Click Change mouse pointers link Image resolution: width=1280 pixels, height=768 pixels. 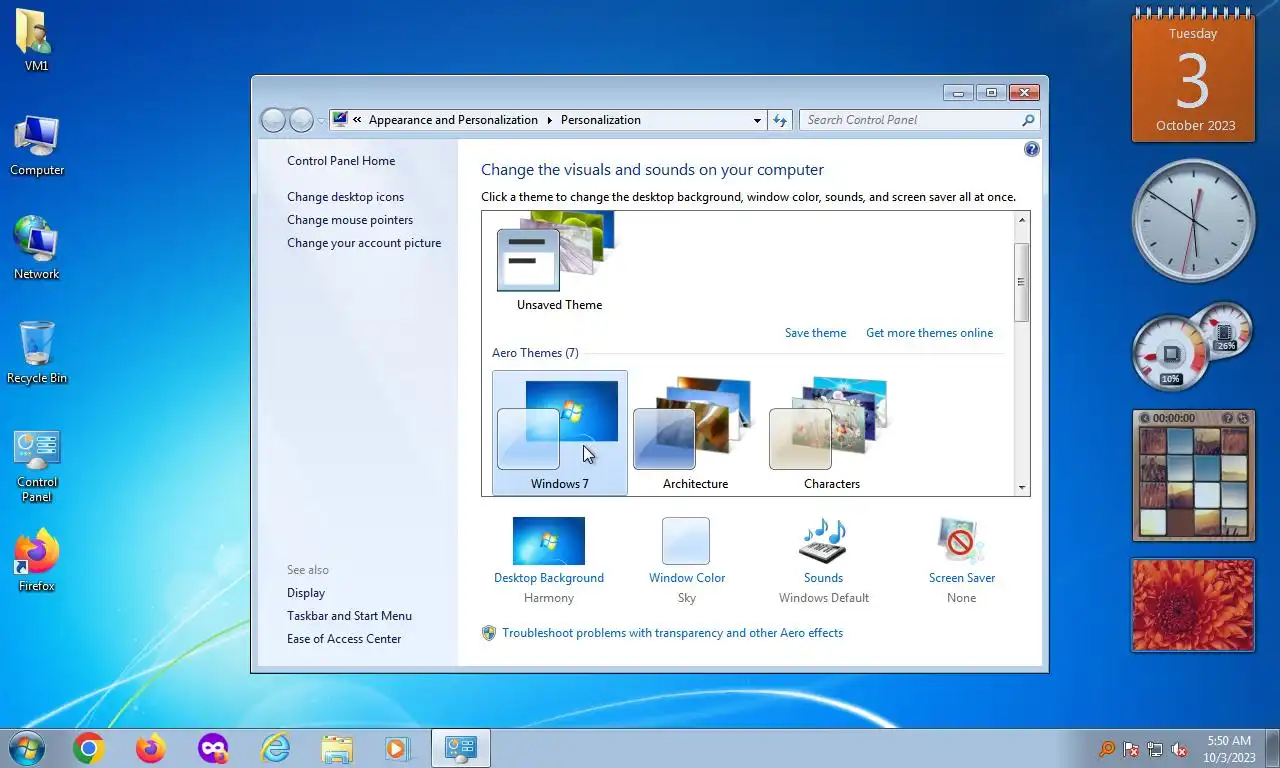pos(350,220)
